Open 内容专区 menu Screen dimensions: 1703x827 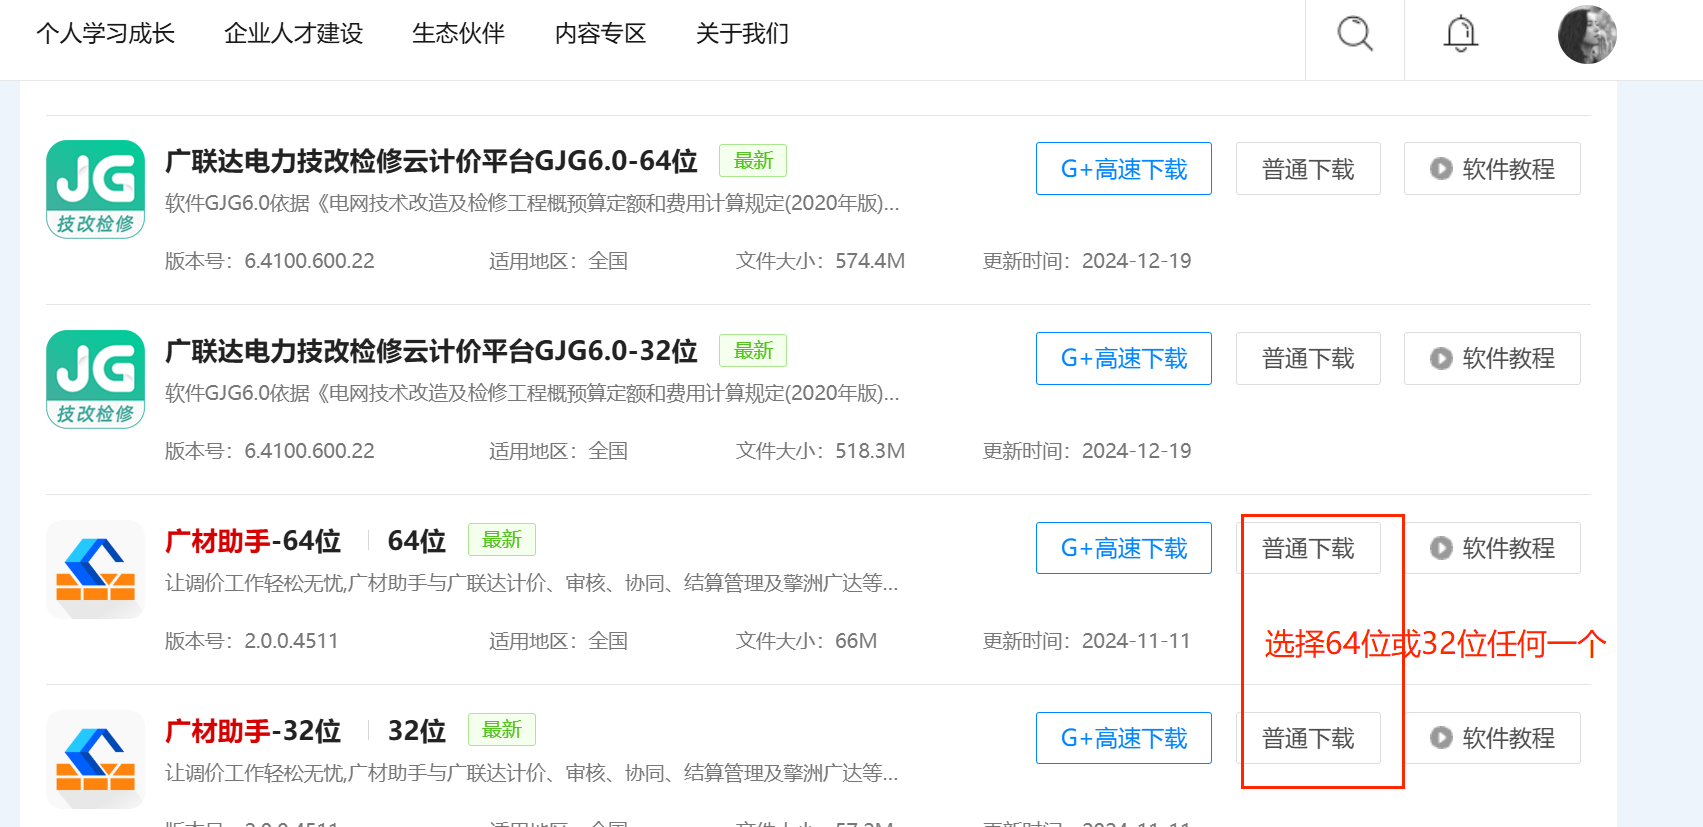click(601, 34)
